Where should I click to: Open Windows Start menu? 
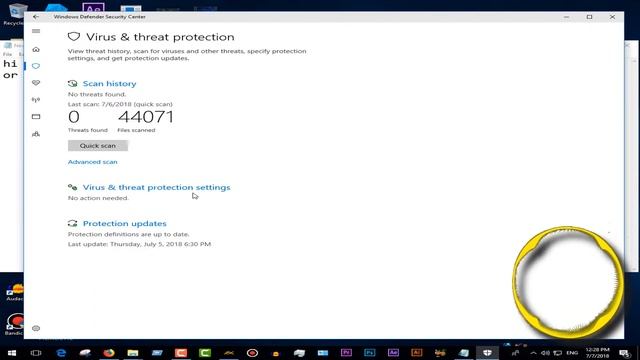tap(12, 353)
